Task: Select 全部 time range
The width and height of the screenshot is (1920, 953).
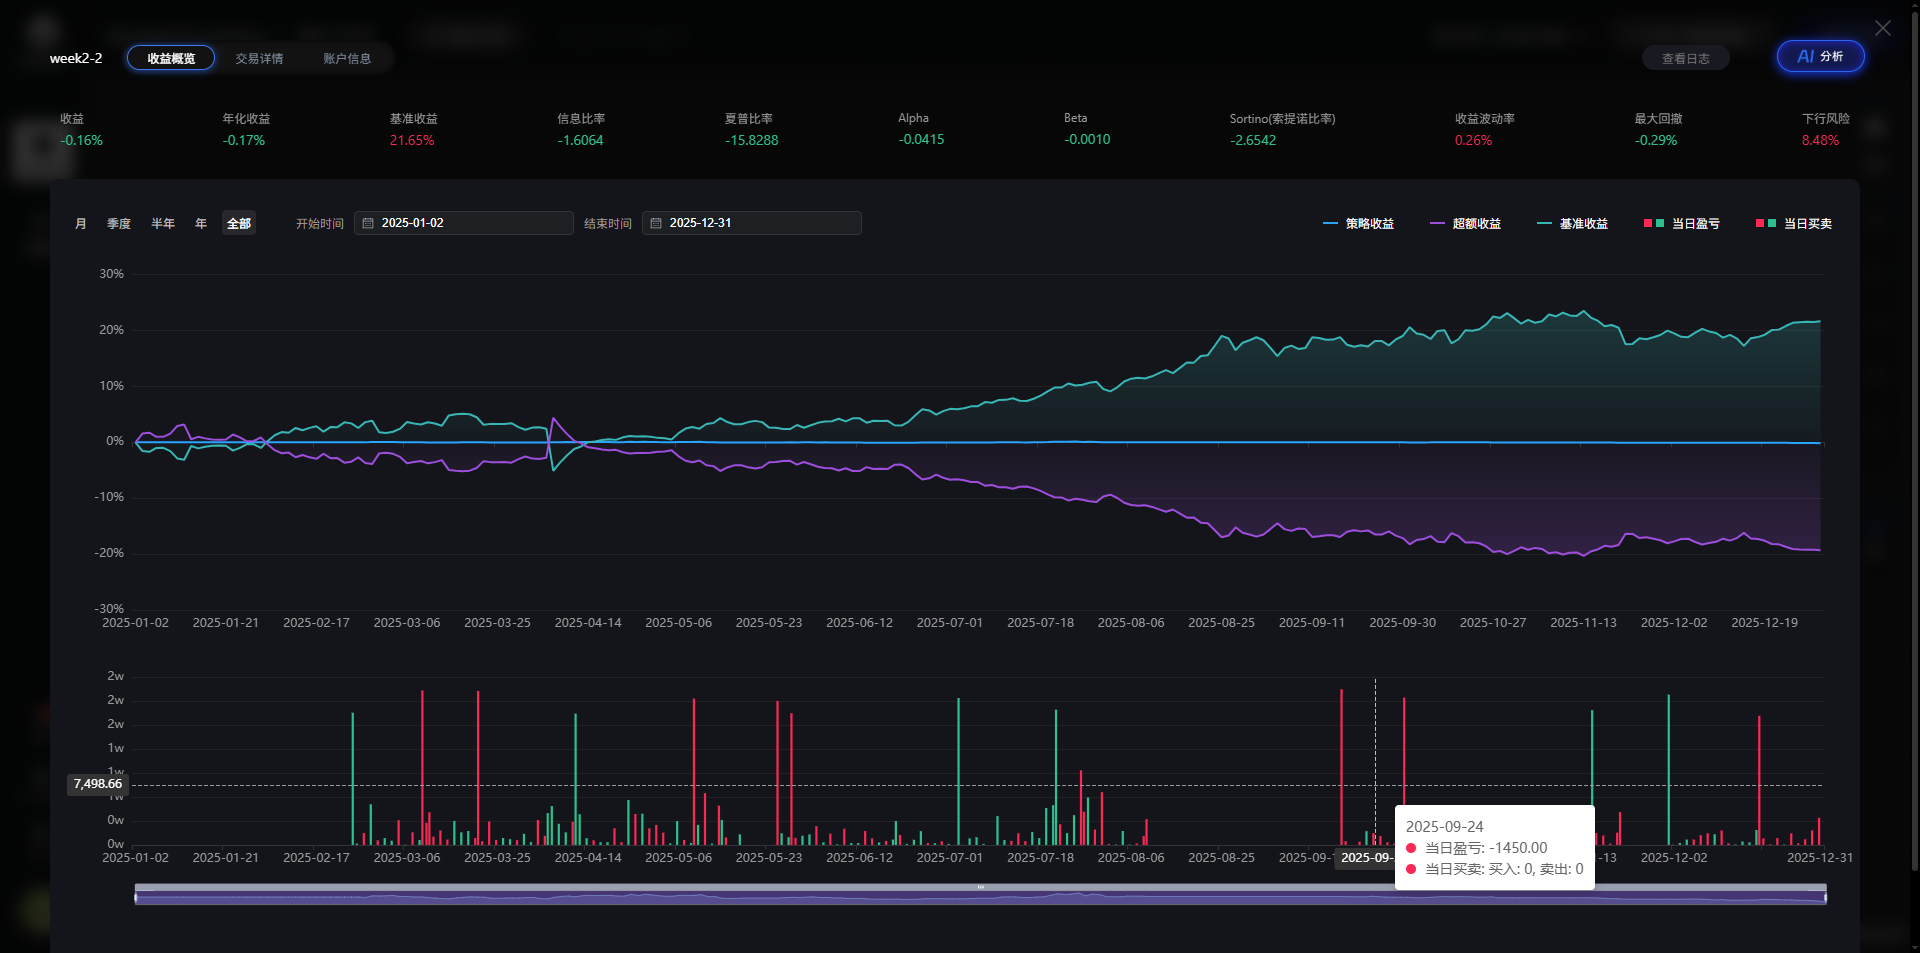Action: pos(239,223)
